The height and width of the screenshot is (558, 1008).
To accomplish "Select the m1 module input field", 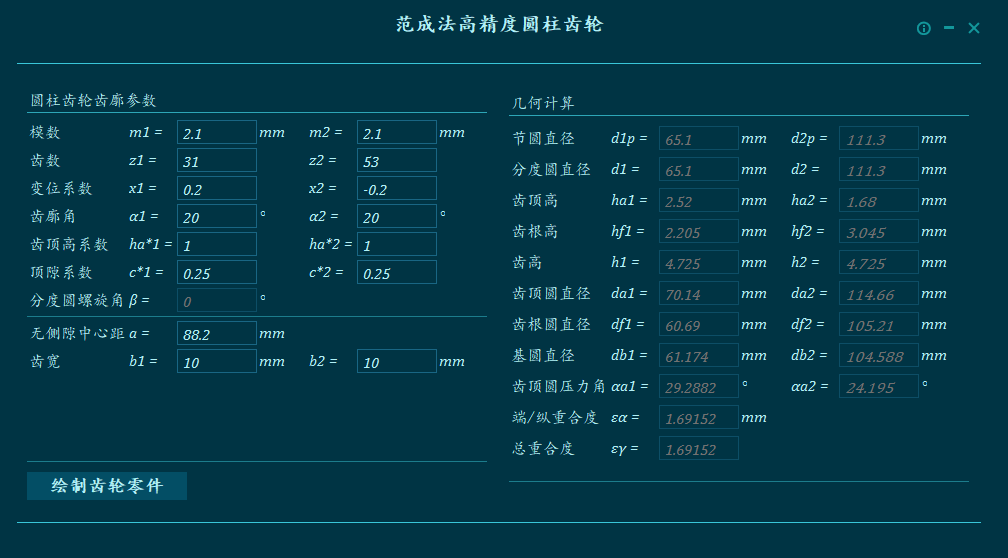I will click(x=217, y=133).
